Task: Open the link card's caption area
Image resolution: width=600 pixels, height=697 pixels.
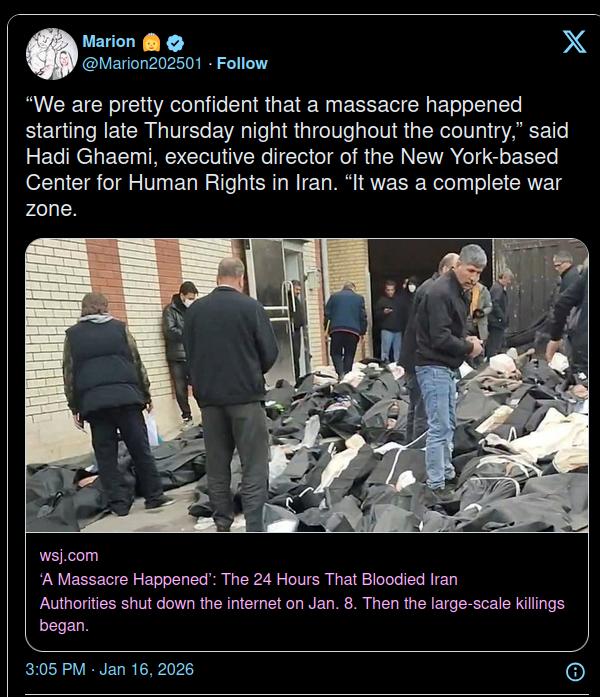Action: [x=307, y=591]
